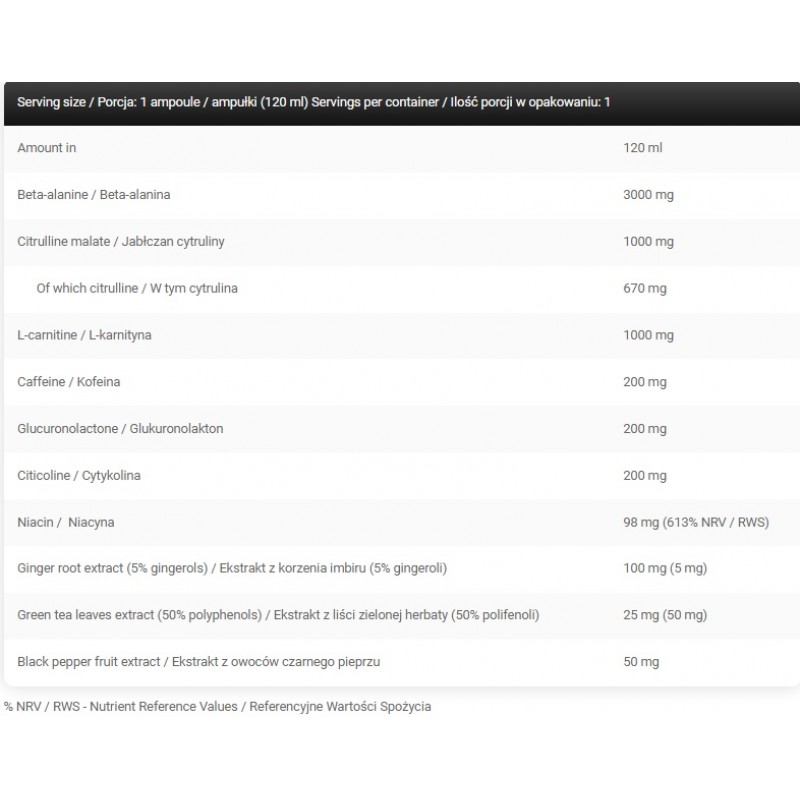Image resolution: width=800 pixels, height=800 pixels.
Task: Click the Niacin / Niacyna label
Action: [65, 522]
